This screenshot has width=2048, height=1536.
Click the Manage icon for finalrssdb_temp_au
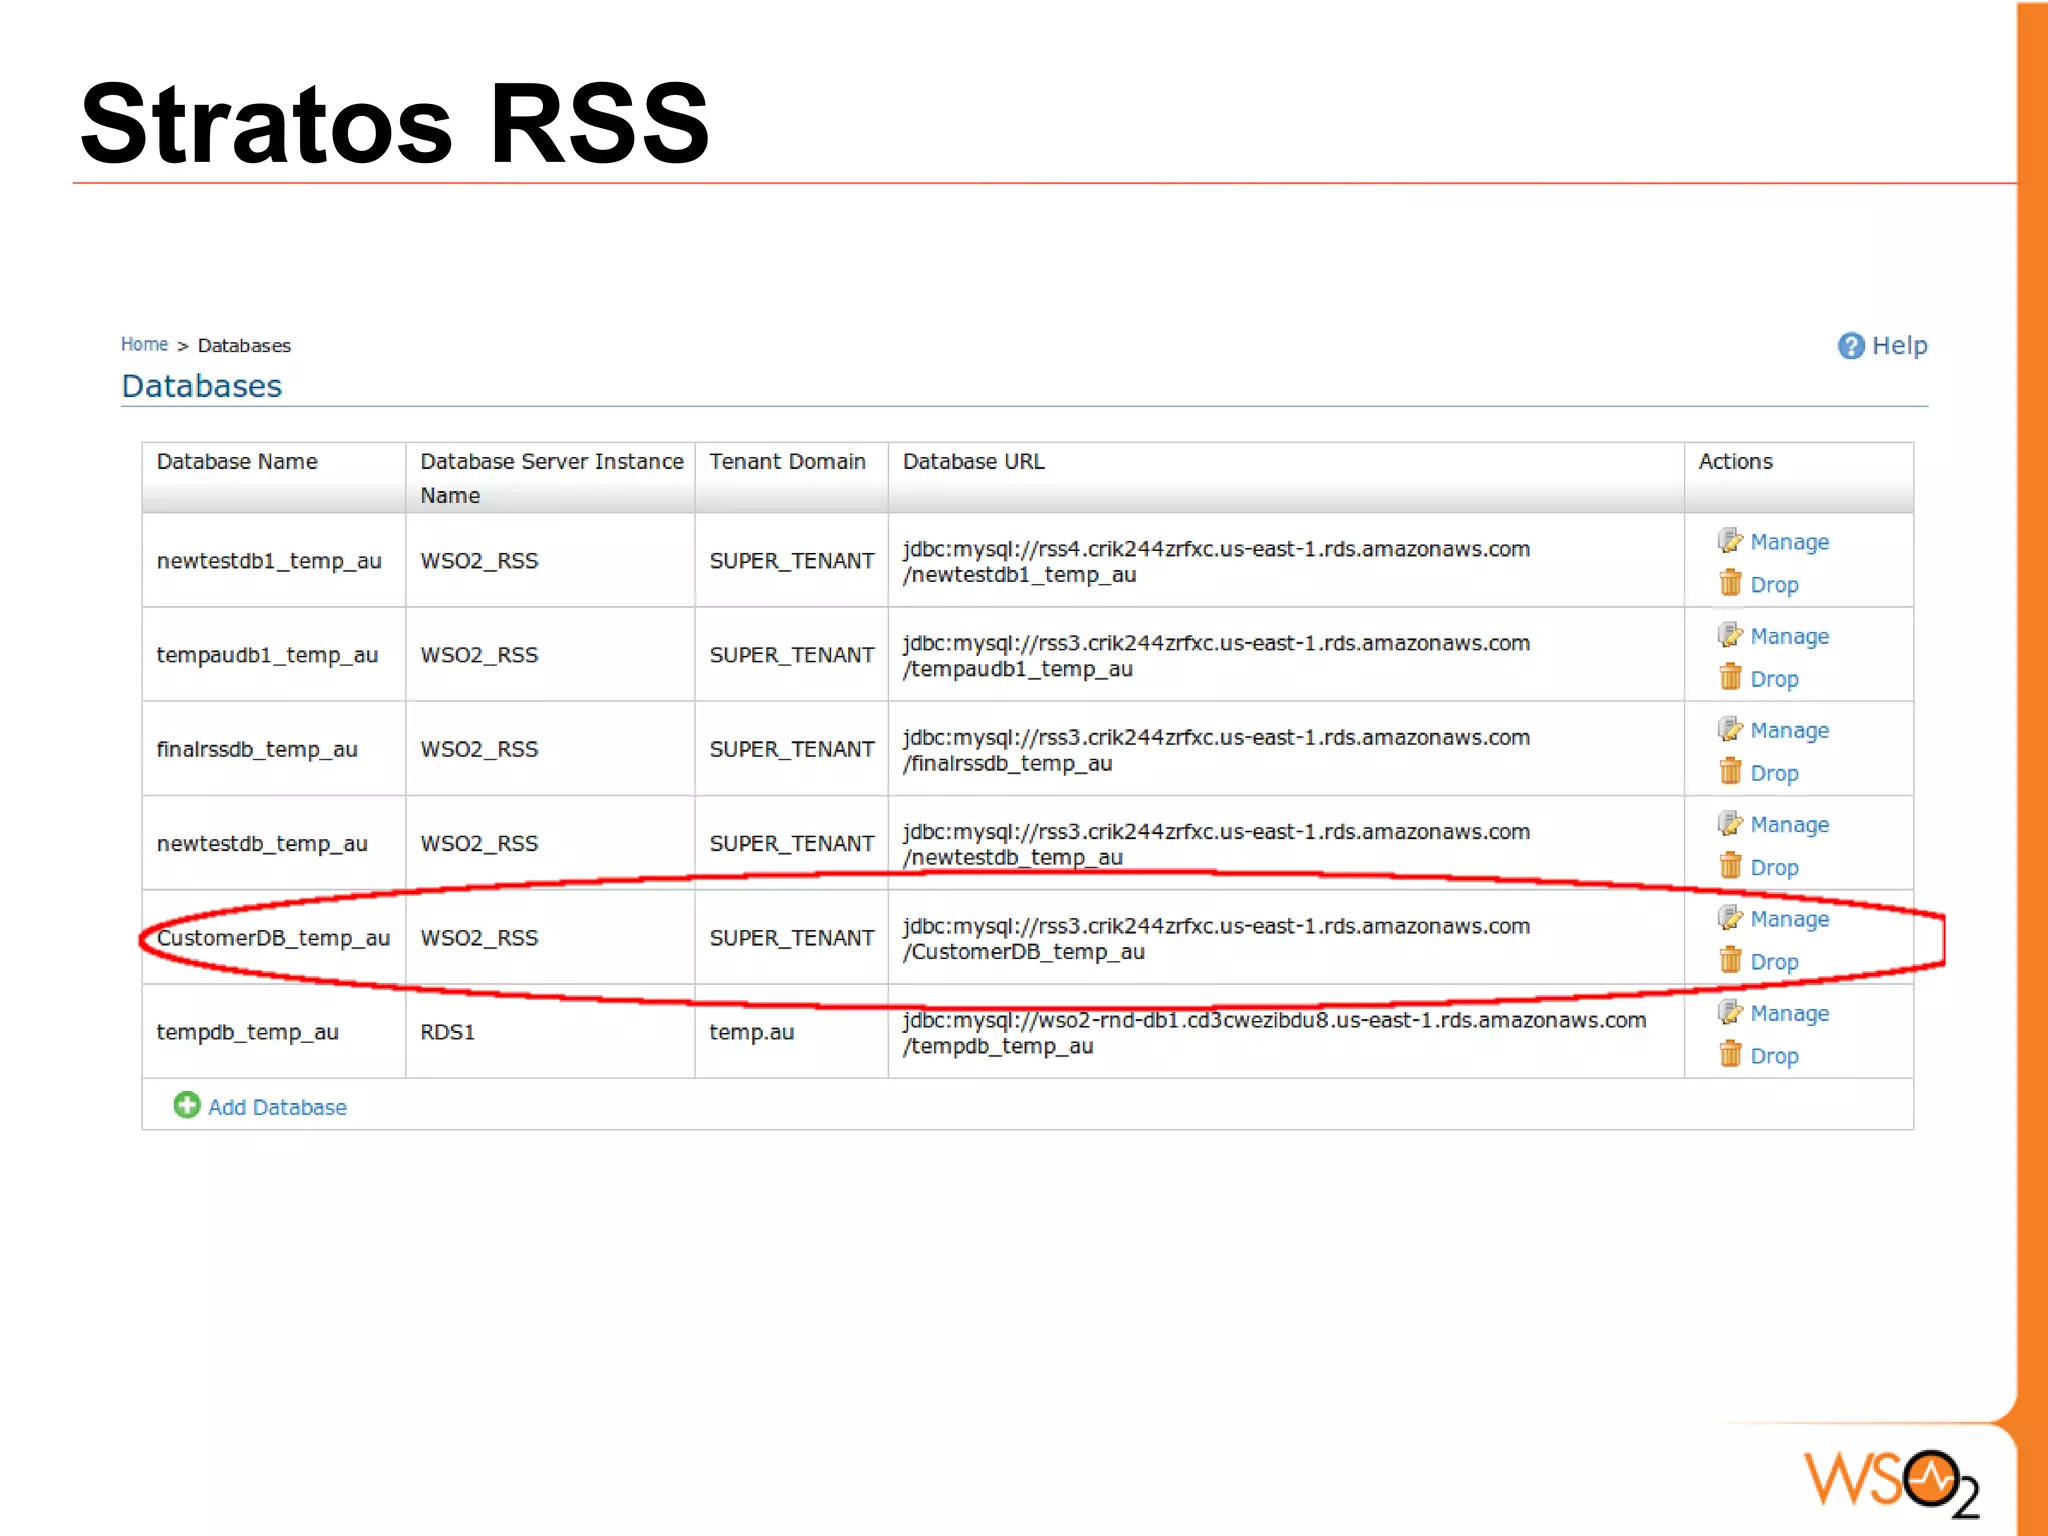(1730, 730)
